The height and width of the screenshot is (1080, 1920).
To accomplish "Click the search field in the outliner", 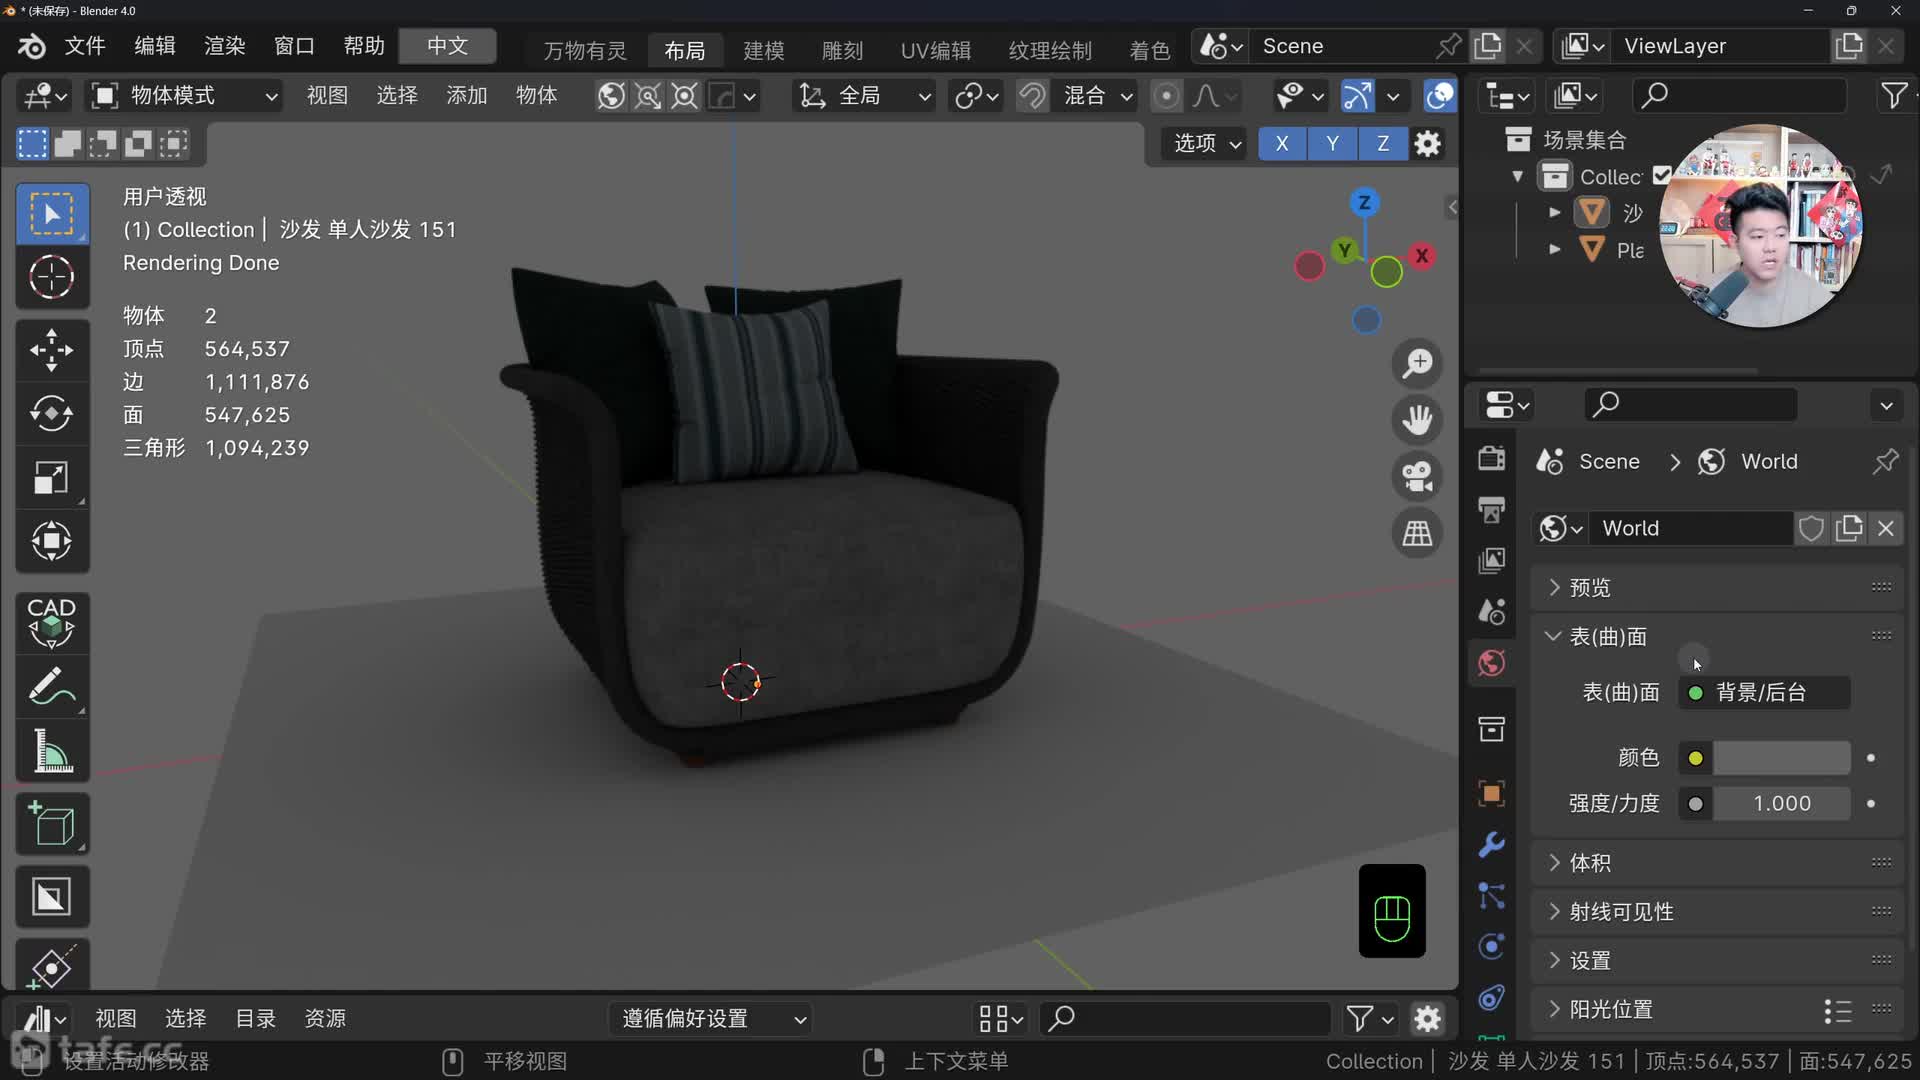I will pyautogui.click(x=1740, y=95).
